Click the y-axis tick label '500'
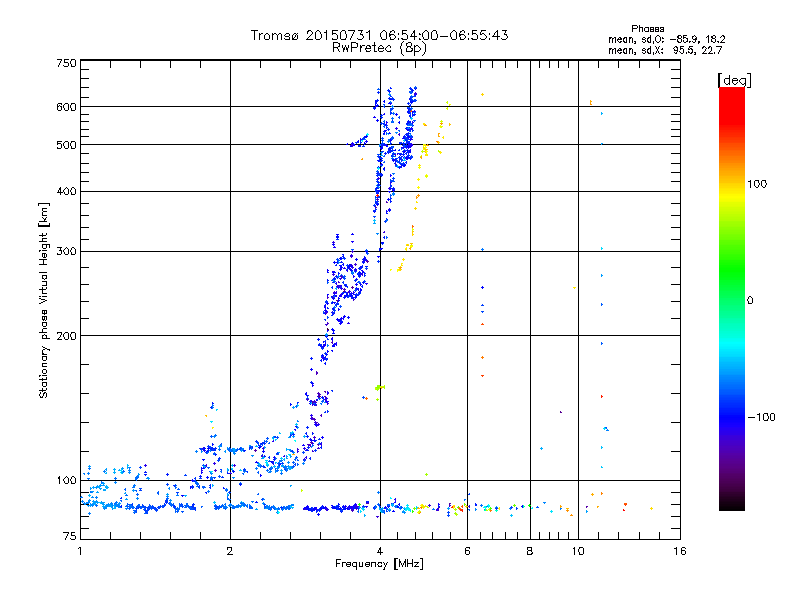This screenshot has width=800, height=600. point(66,145)
